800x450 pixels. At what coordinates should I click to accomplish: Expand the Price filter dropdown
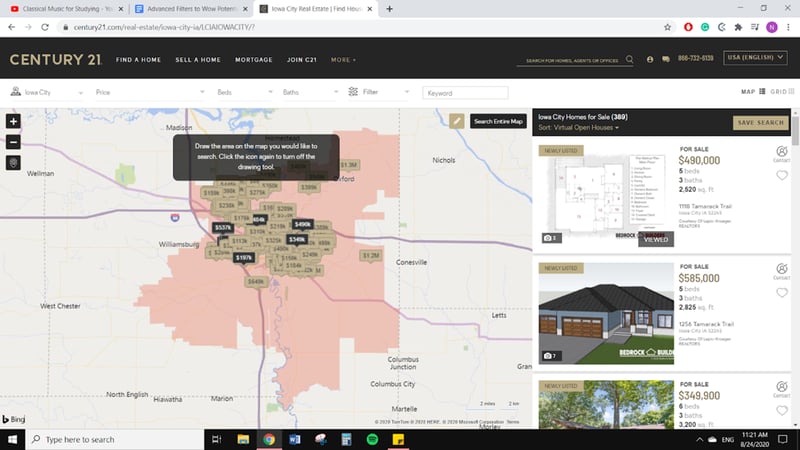150,92
